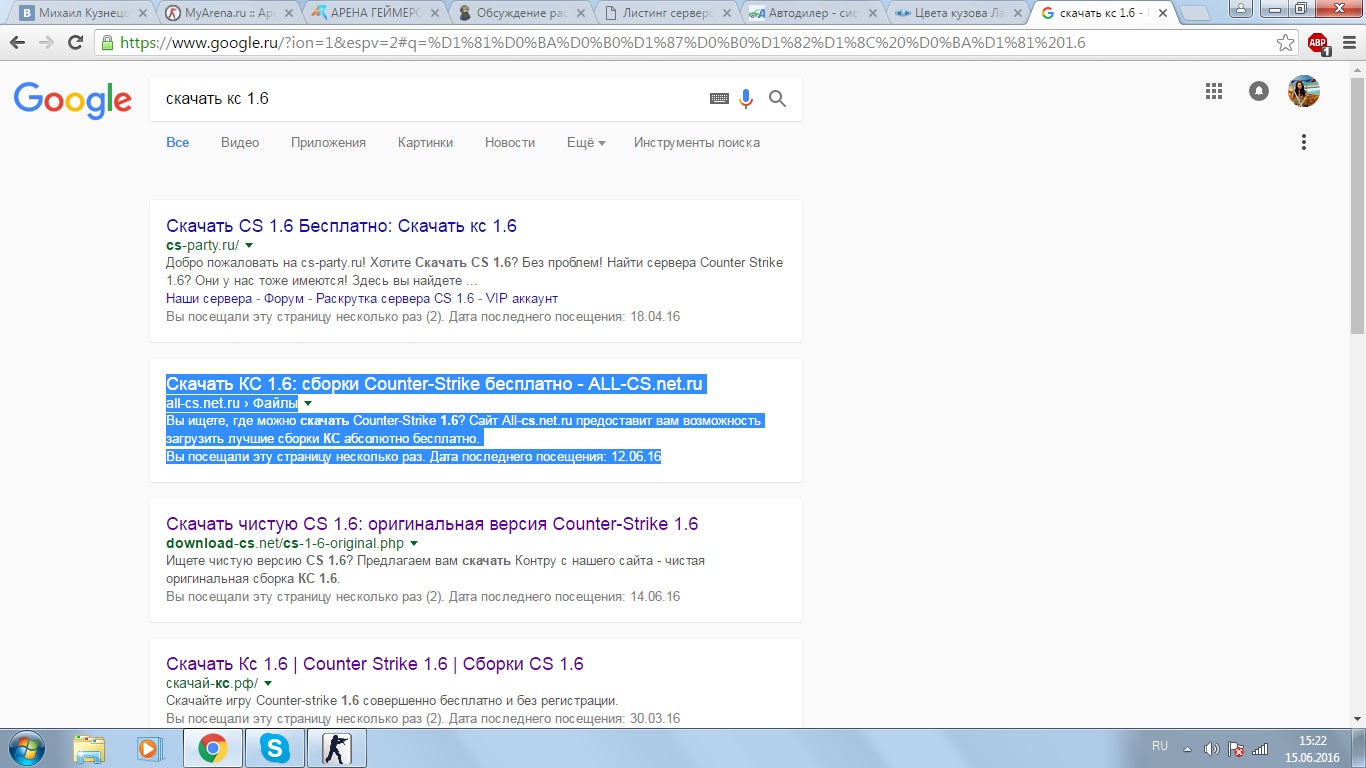The height and width of the screenshot is (768, 1366).
Task: Open the Action Center flag icon
Action: 1236,748
